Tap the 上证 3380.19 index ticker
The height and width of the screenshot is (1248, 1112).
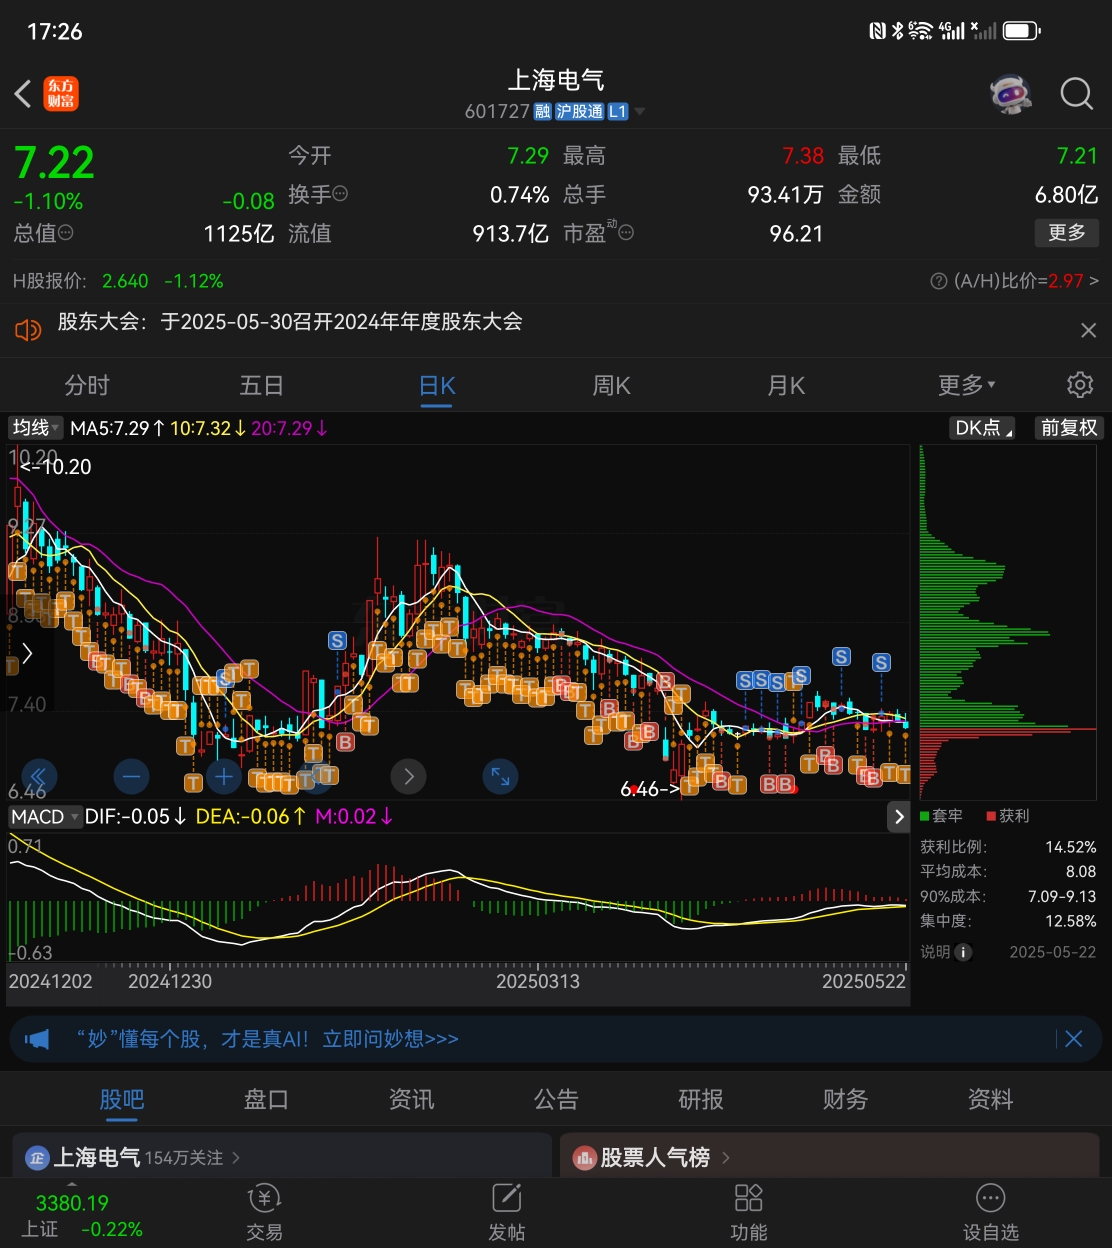coord(82,1216)
